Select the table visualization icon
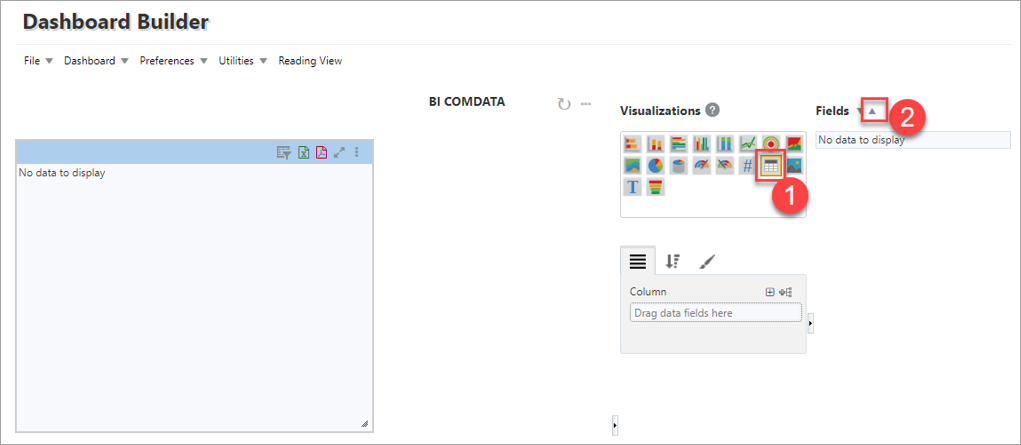 pos(770,166)
